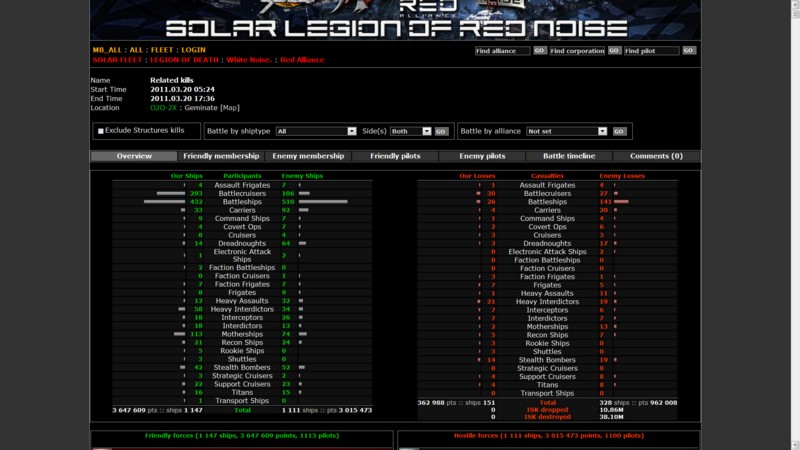800x450 pixels.
Task: Click Heavy Interdictors in Casualties list
Action: (x=547, y=302)
